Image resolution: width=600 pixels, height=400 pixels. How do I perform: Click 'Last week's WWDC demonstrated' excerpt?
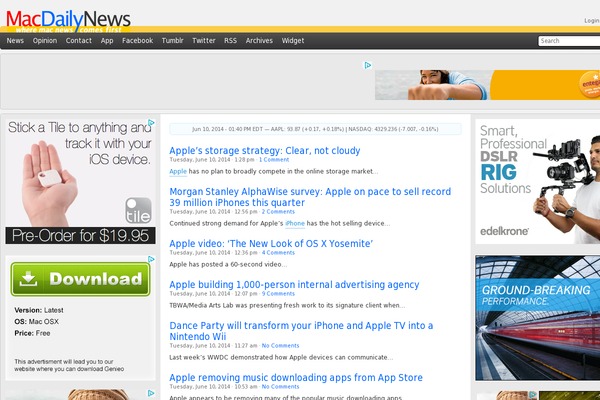(281, 358)
